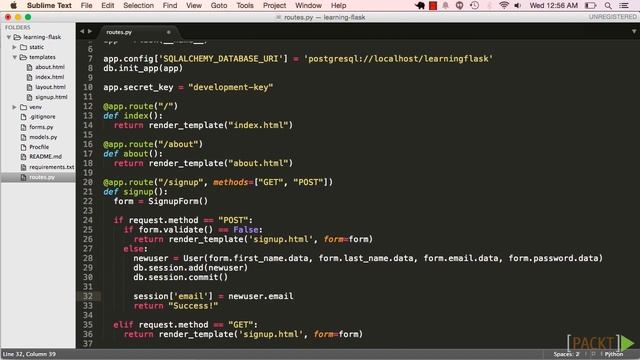Open the Apple menu
Screen dimensions: 640x360
(13, 5)
